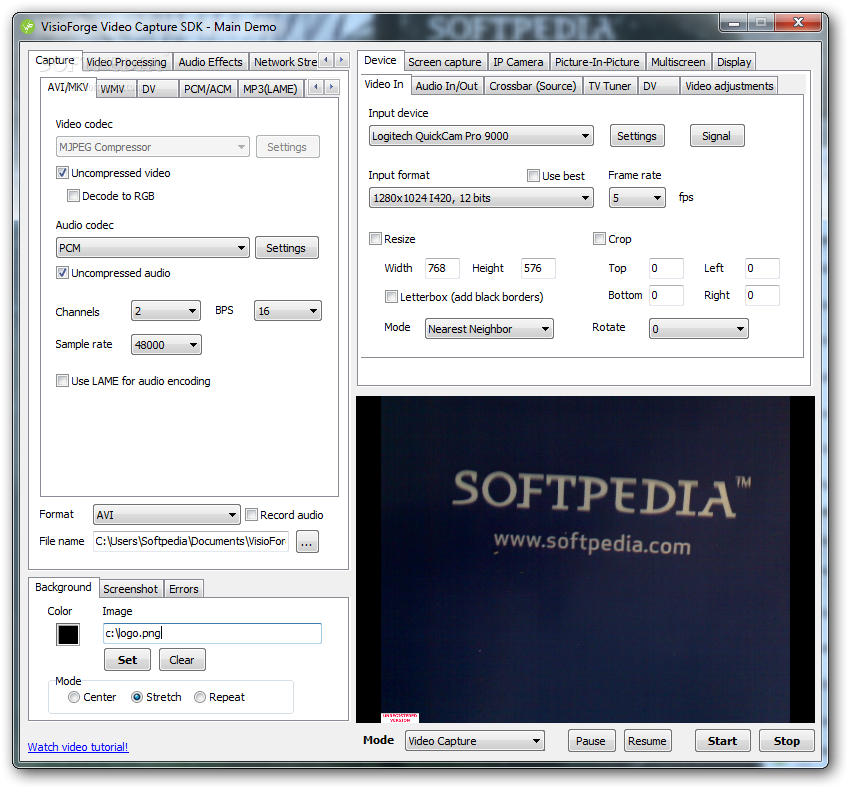The image size is (849, 789).
Task: Switch to the Errors tab
Action: pos(184,589)
